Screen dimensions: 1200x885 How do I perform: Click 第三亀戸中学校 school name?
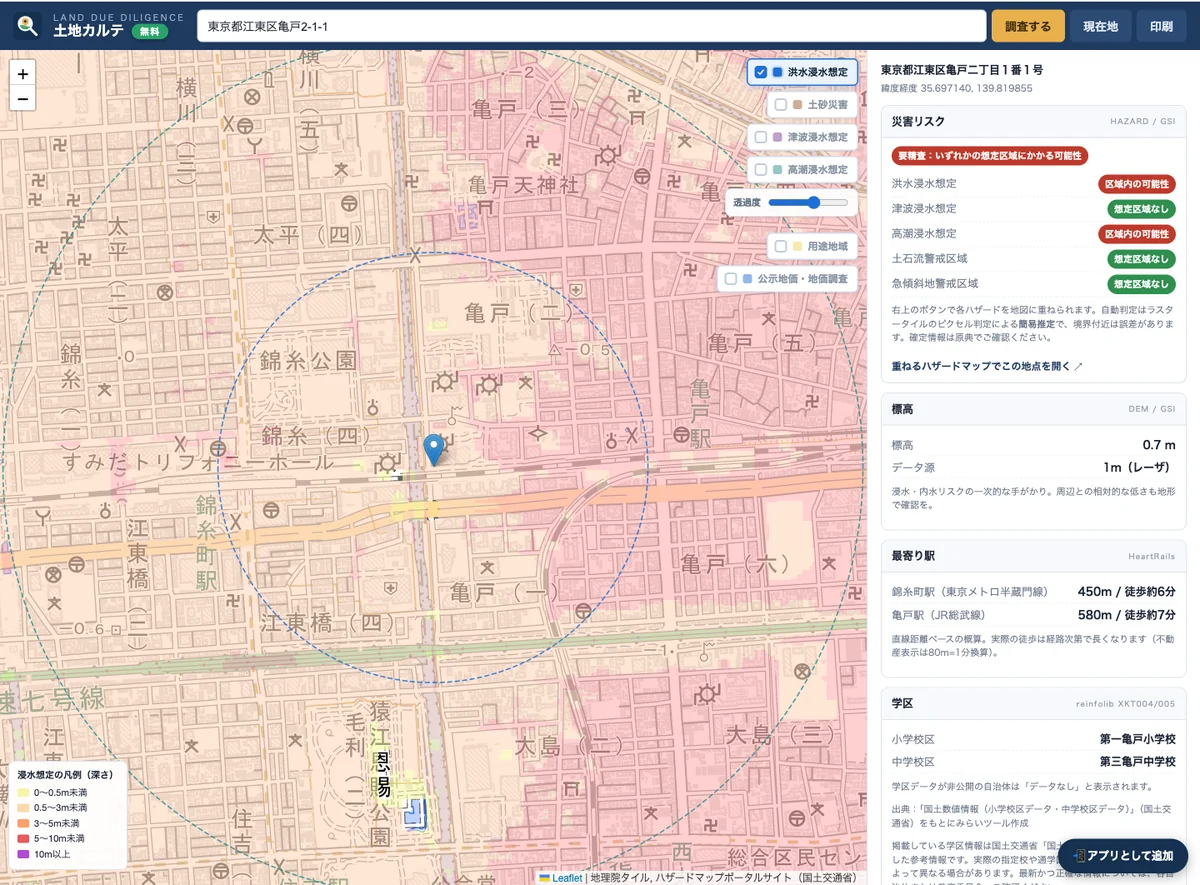click(x=1137, y=763)
